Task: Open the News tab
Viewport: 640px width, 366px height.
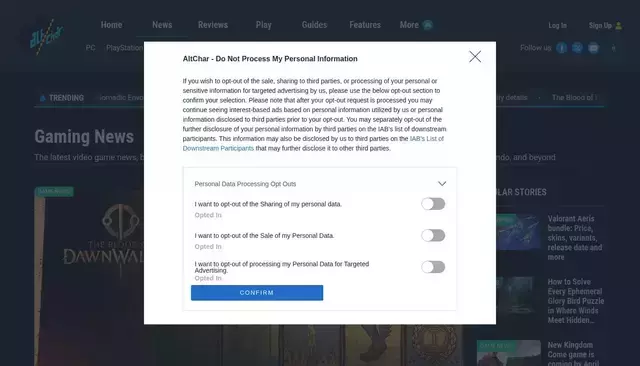Action: pos(162,25)
